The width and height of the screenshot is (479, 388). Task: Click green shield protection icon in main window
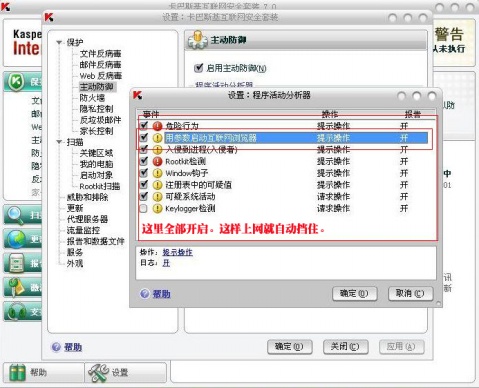click(x=16, y=82)
